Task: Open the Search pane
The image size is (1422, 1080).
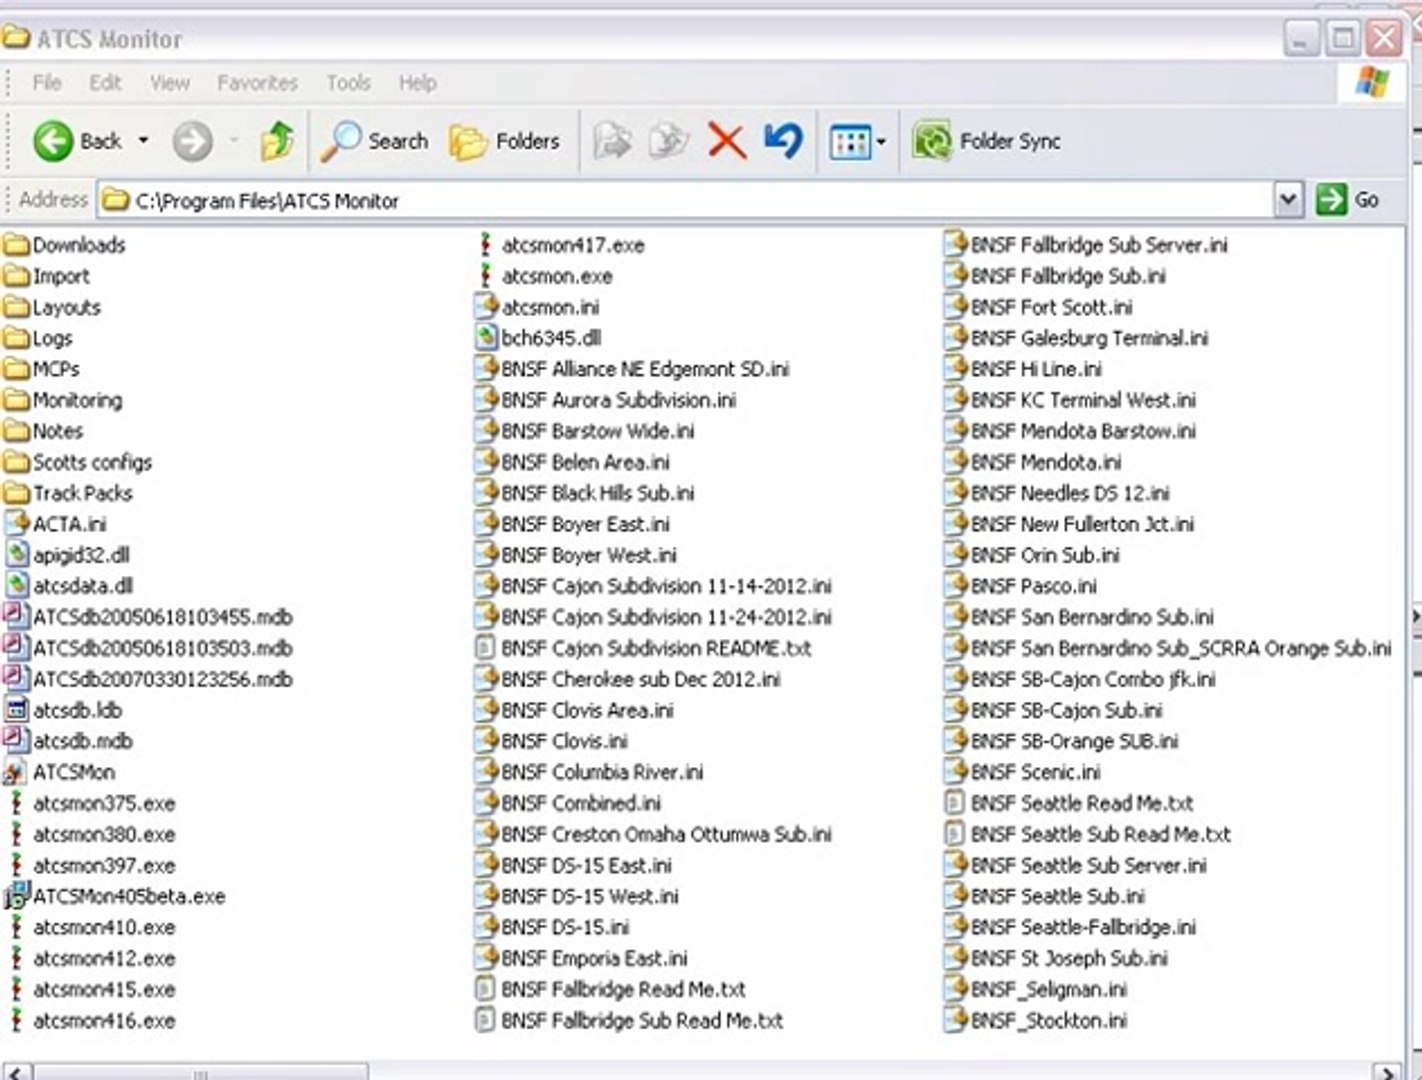Action: pyautogui.click(x=374, y=141)
